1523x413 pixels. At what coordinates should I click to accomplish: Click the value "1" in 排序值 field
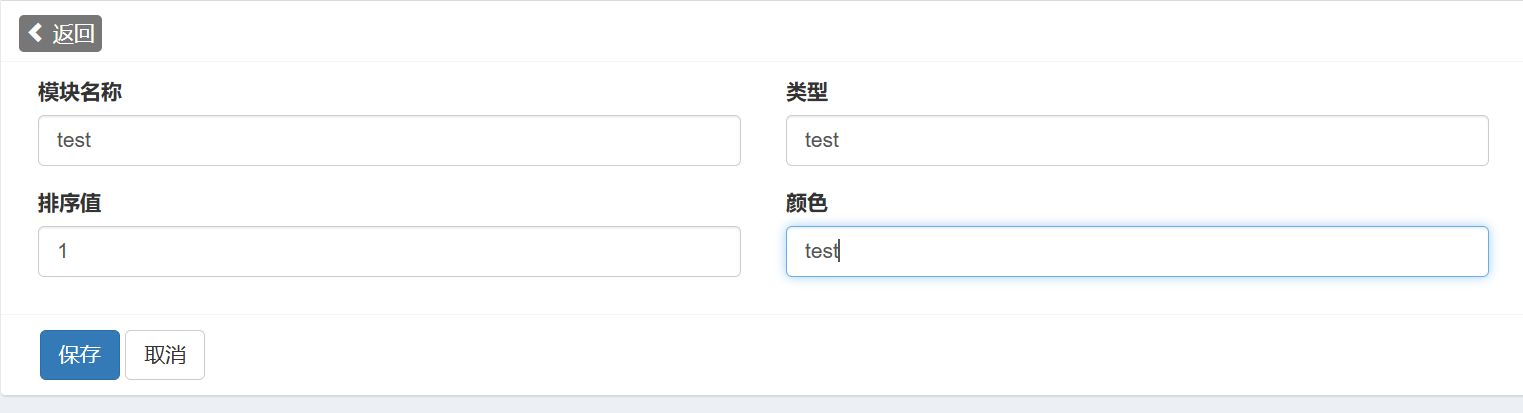62,251
